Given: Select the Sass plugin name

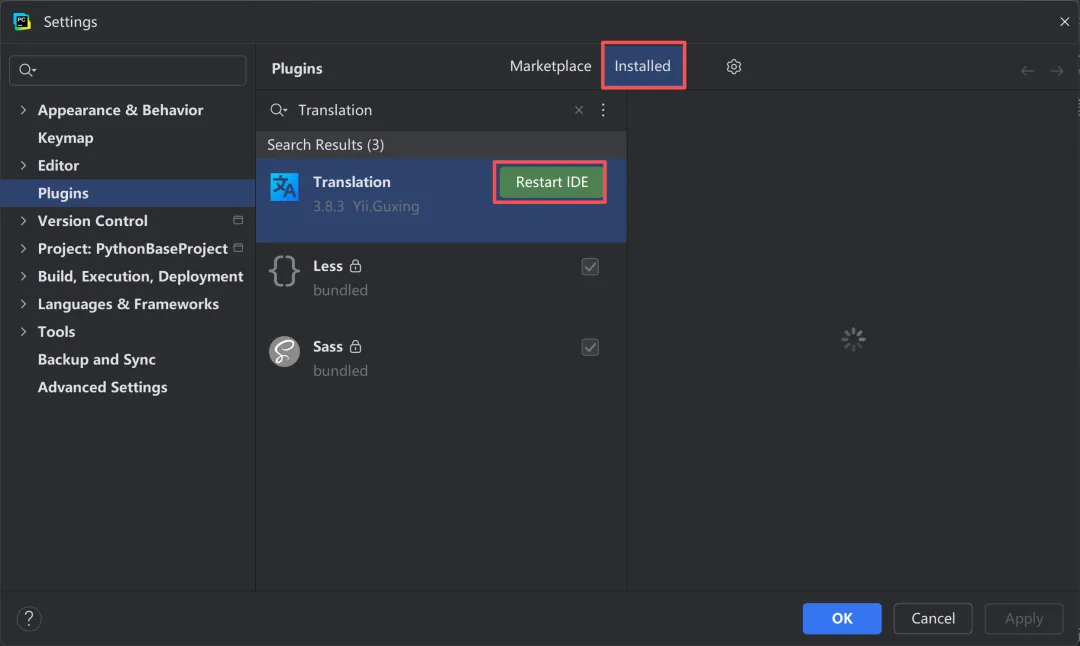Looking at the screenshot, I should (328, 346).
